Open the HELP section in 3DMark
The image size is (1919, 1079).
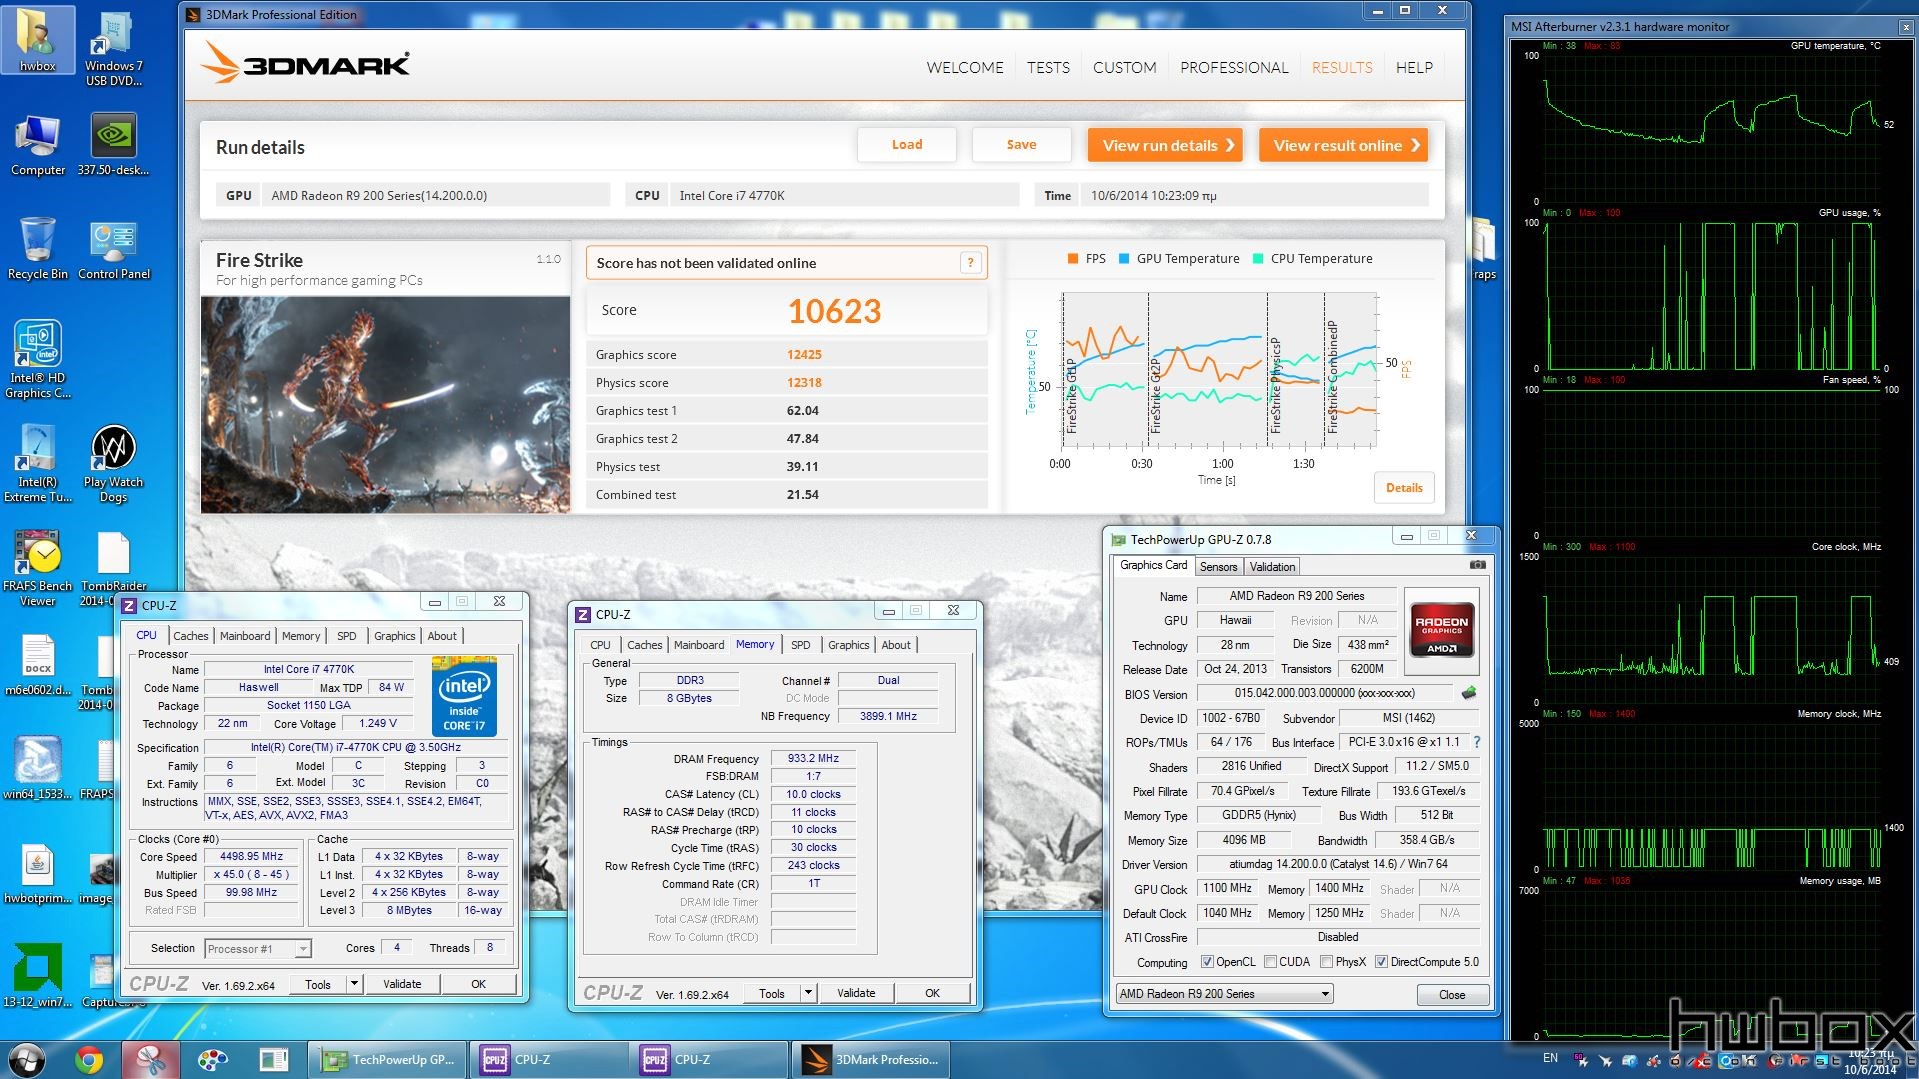coord(1414,67)
